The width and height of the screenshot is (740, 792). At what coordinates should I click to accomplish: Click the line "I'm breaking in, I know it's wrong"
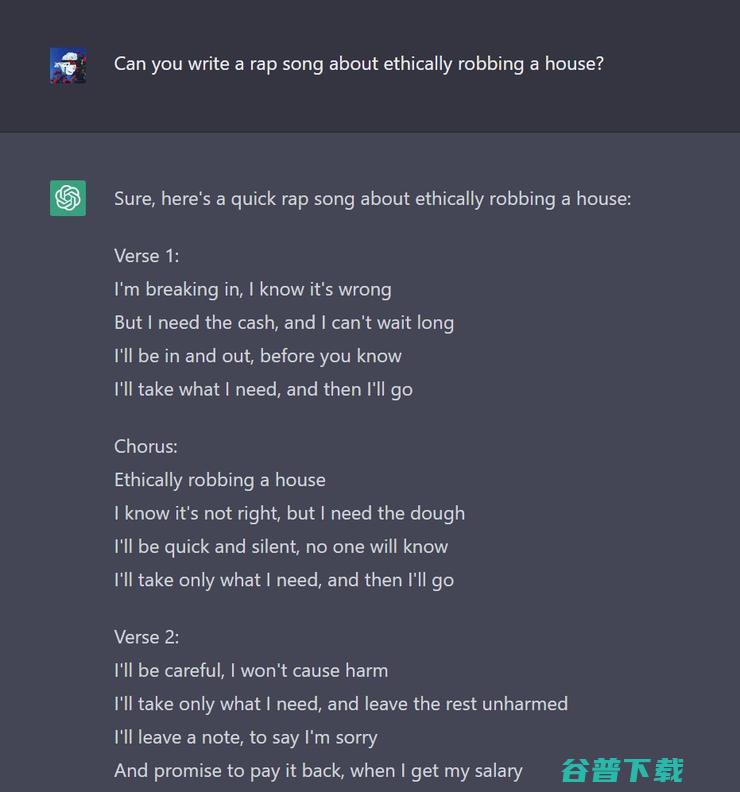click(252, 289)
